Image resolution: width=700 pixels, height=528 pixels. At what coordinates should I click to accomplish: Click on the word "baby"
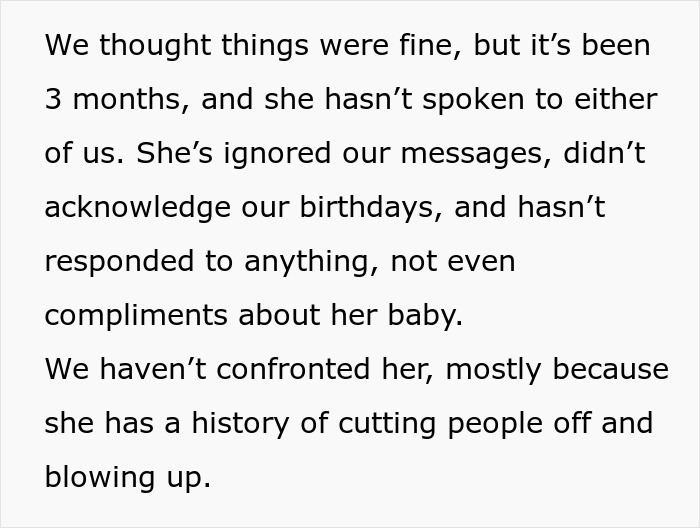422,316
